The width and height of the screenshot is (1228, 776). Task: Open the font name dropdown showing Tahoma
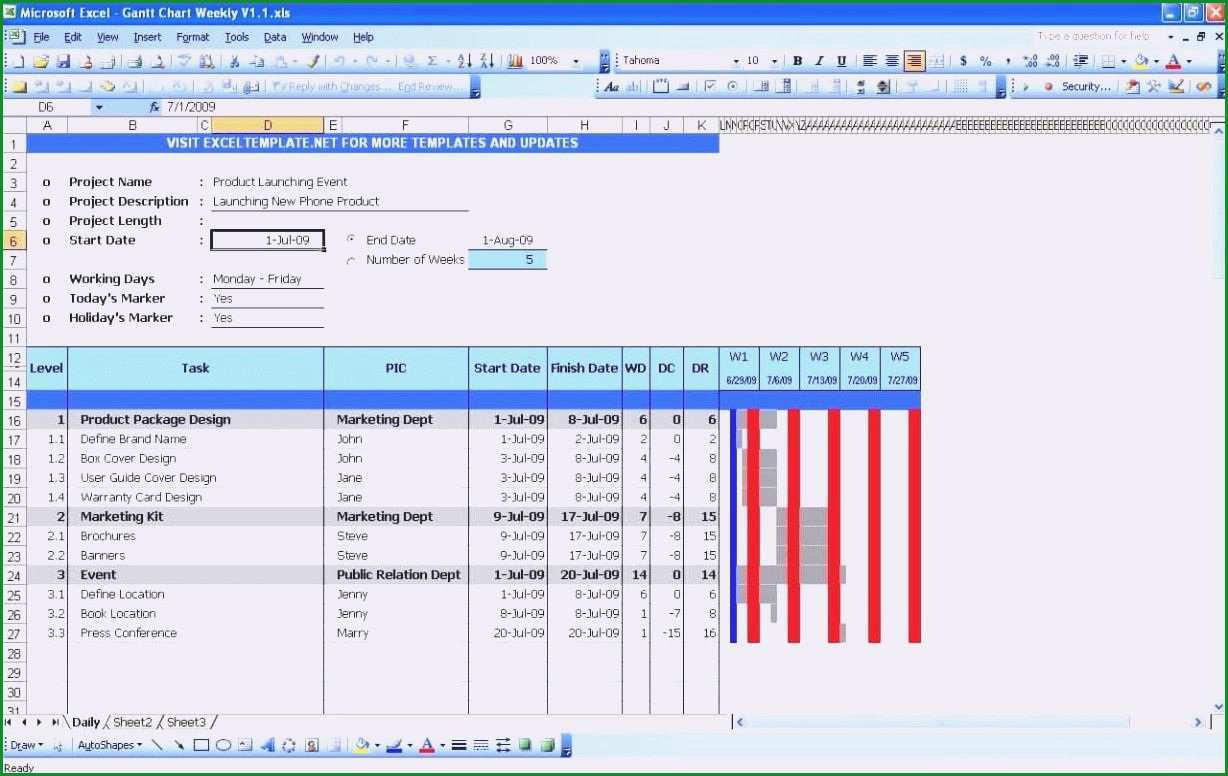[x=736, y=61]
